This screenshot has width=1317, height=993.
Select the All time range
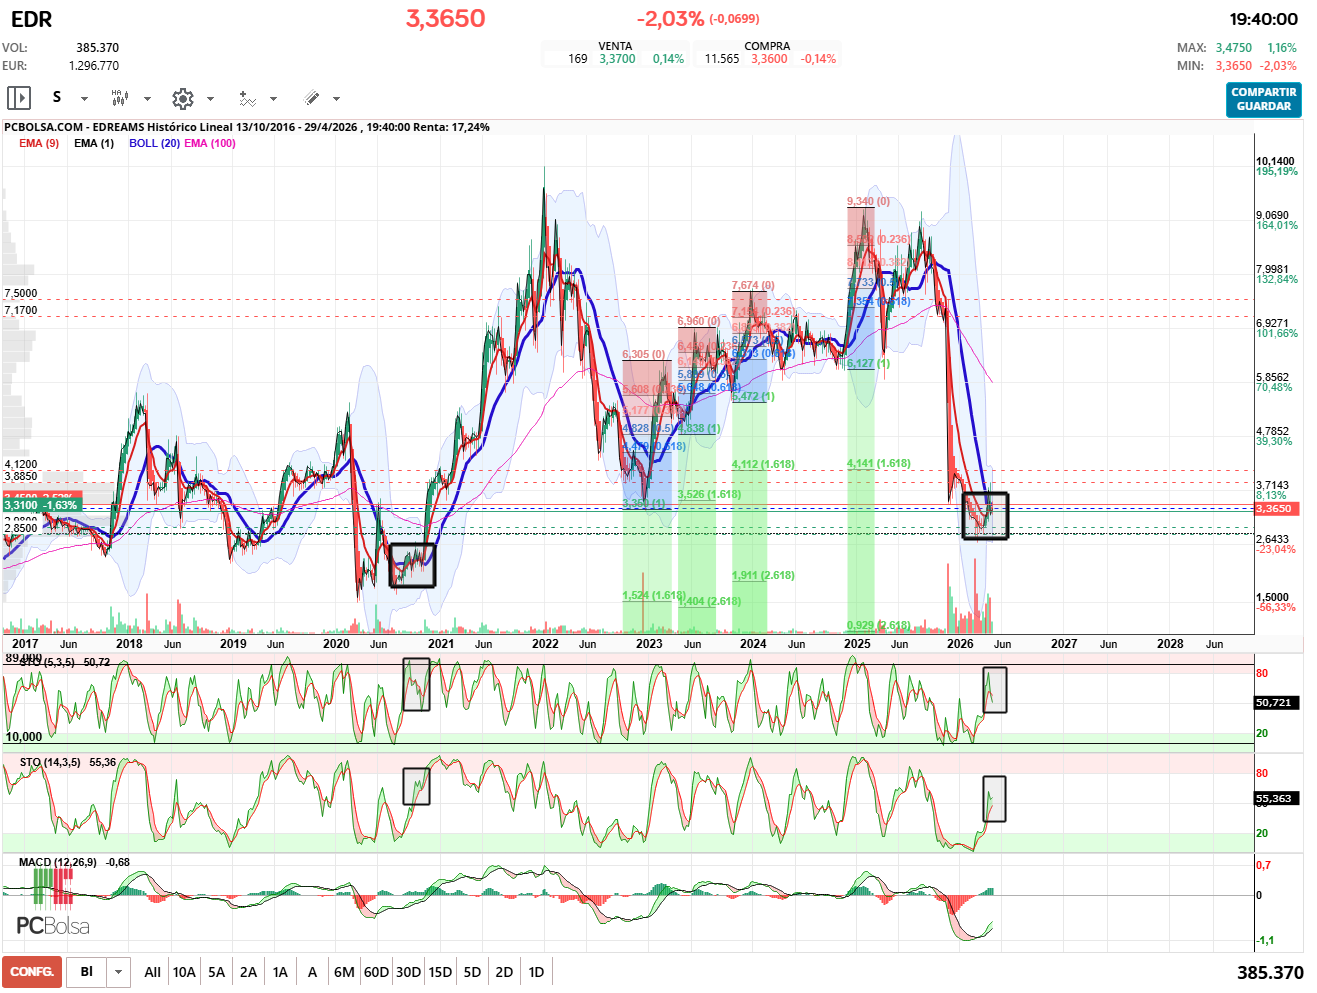coord(152,972)
